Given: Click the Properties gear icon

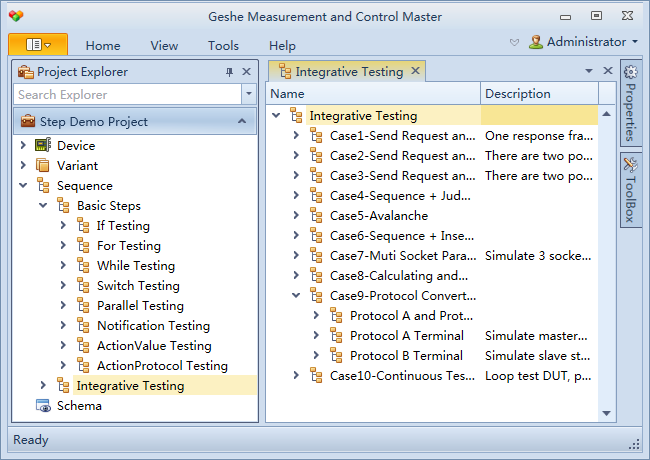Looking at the screenshot, I should pyautogui.click(x=631, y=72).
